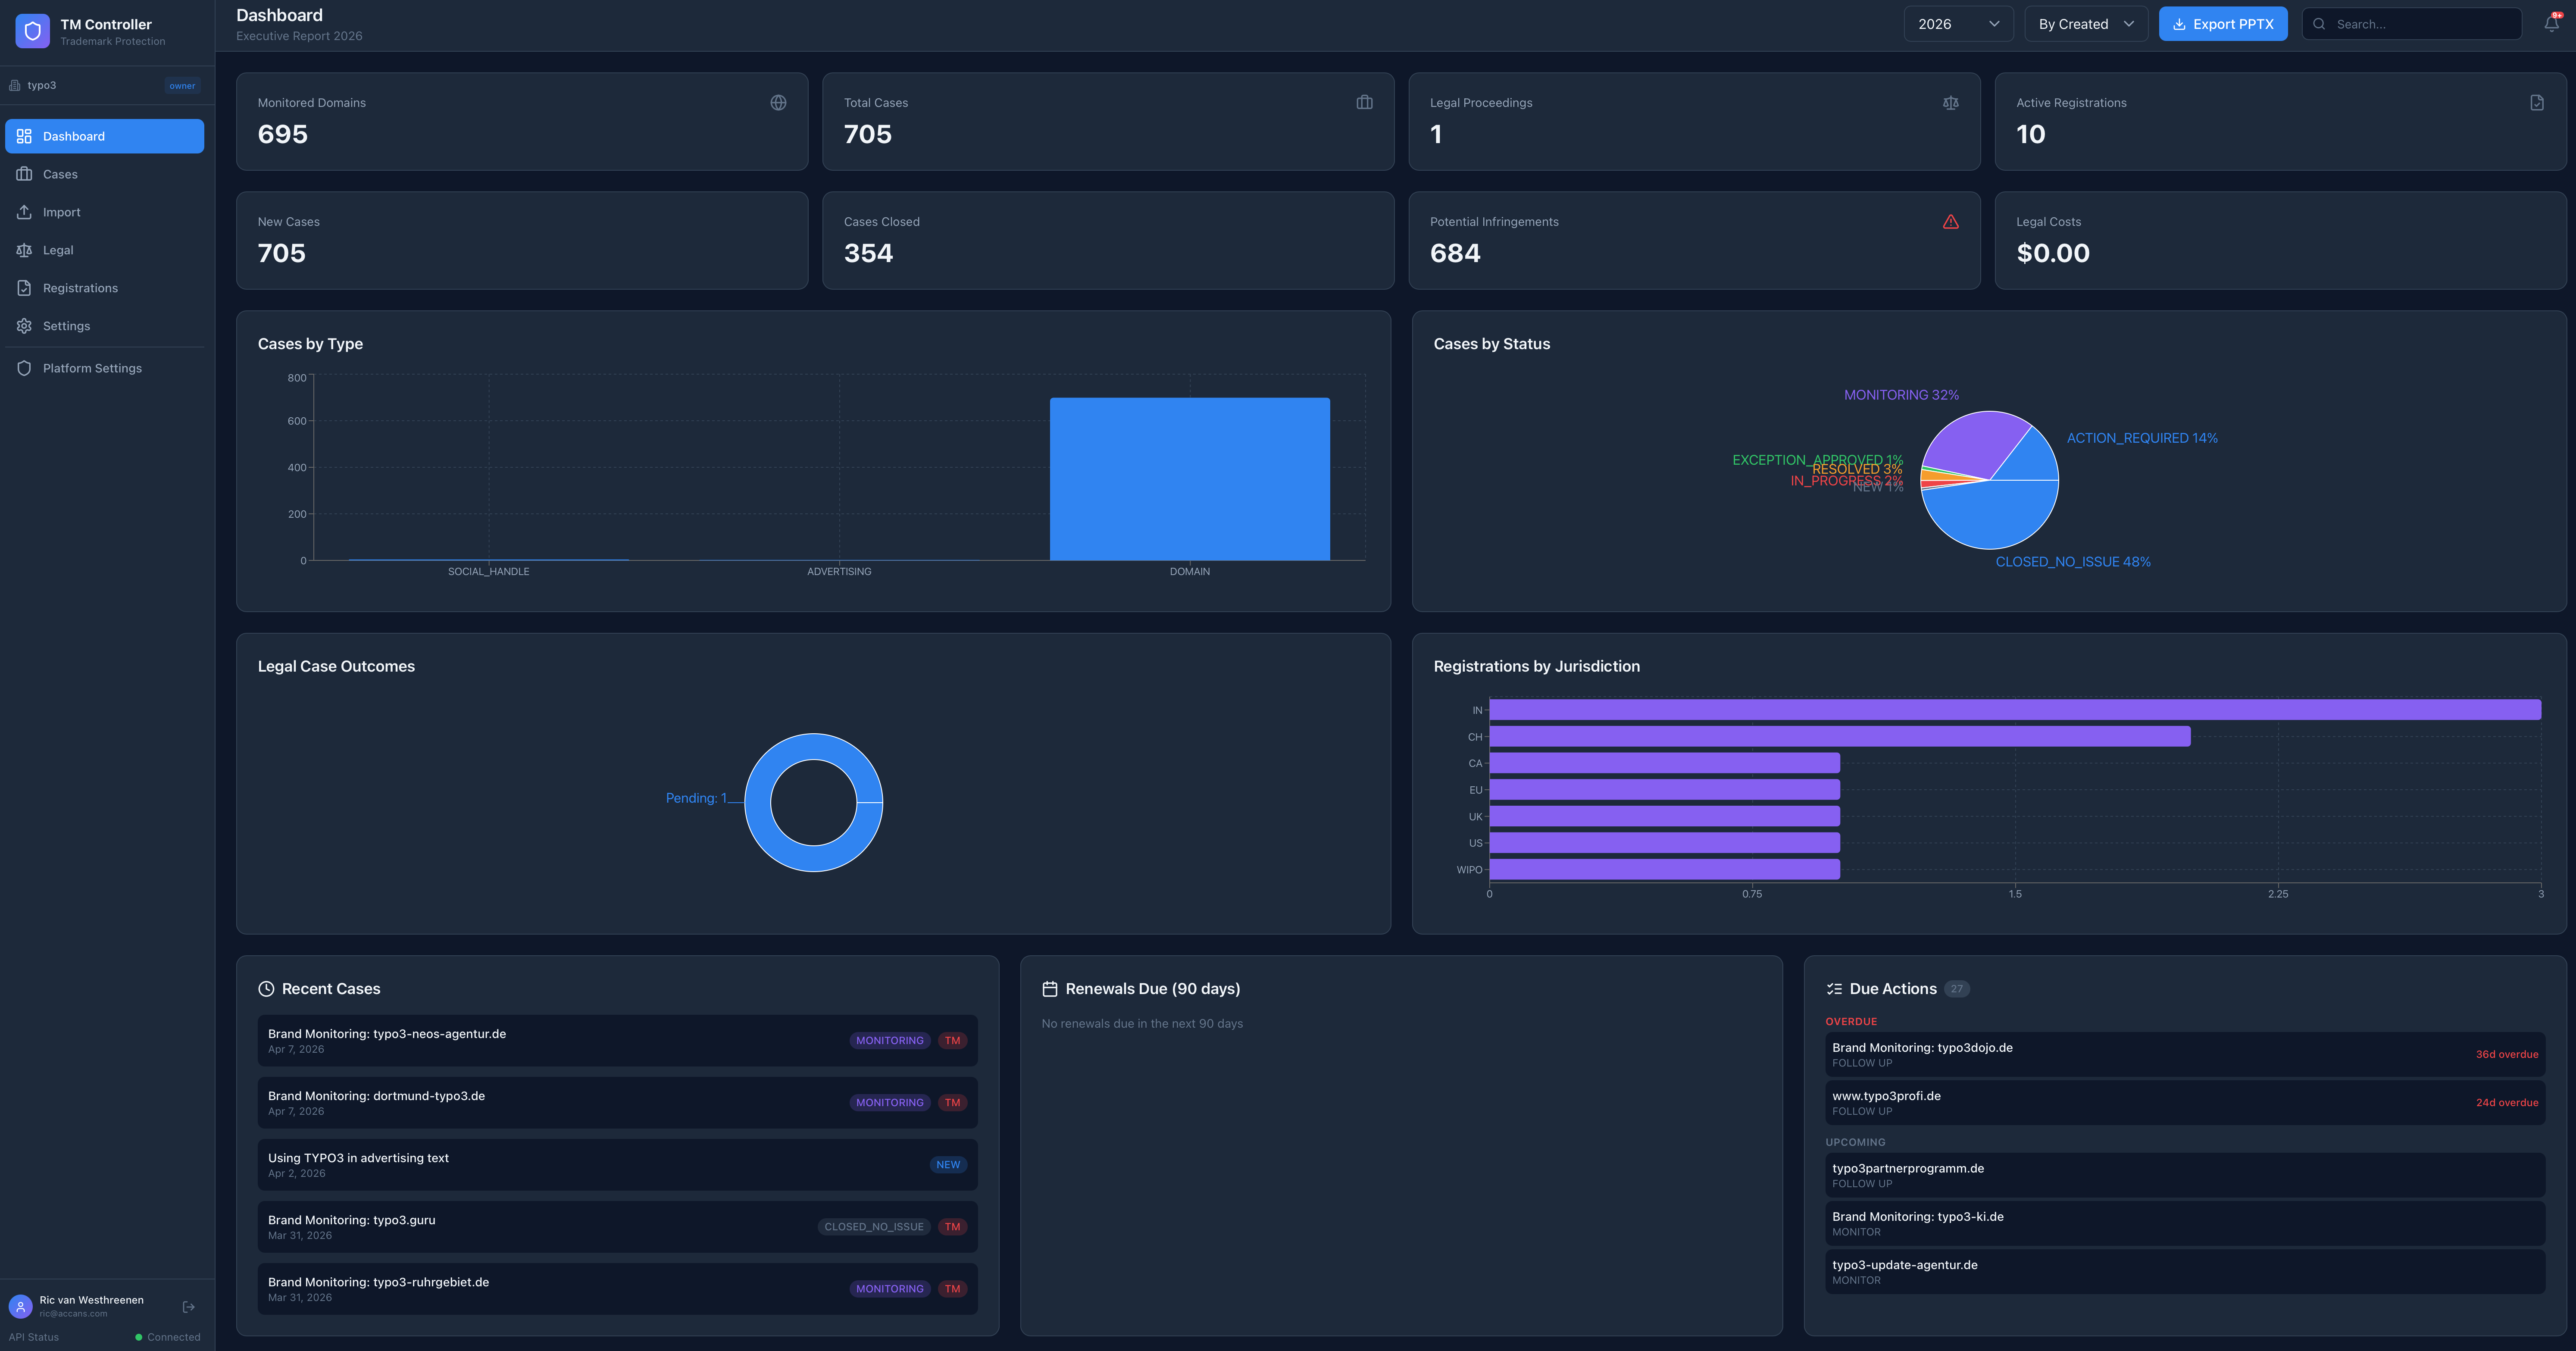Navigate to Registrations in sidebar
2576x1351 pixels.
click(104, 288)
